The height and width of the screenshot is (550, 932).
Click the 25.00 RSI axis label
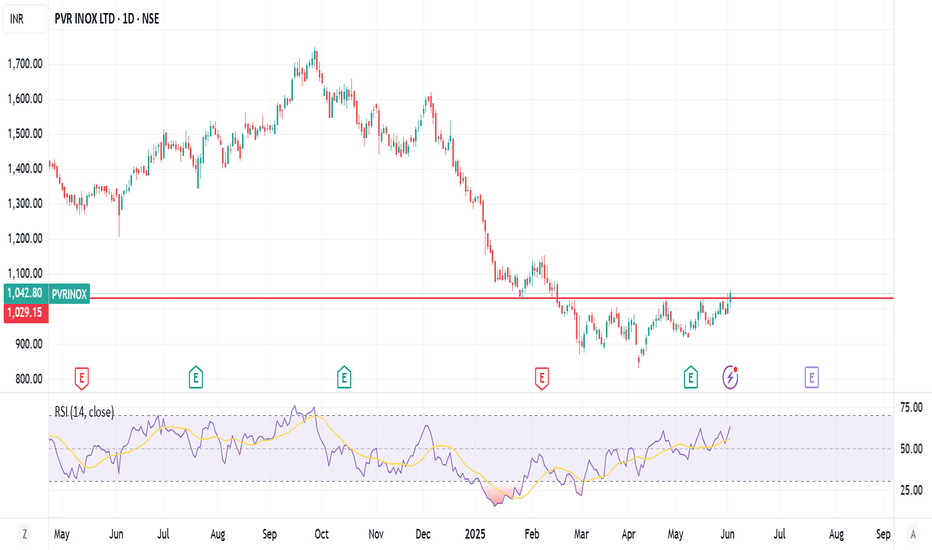(x=911, y=490)
